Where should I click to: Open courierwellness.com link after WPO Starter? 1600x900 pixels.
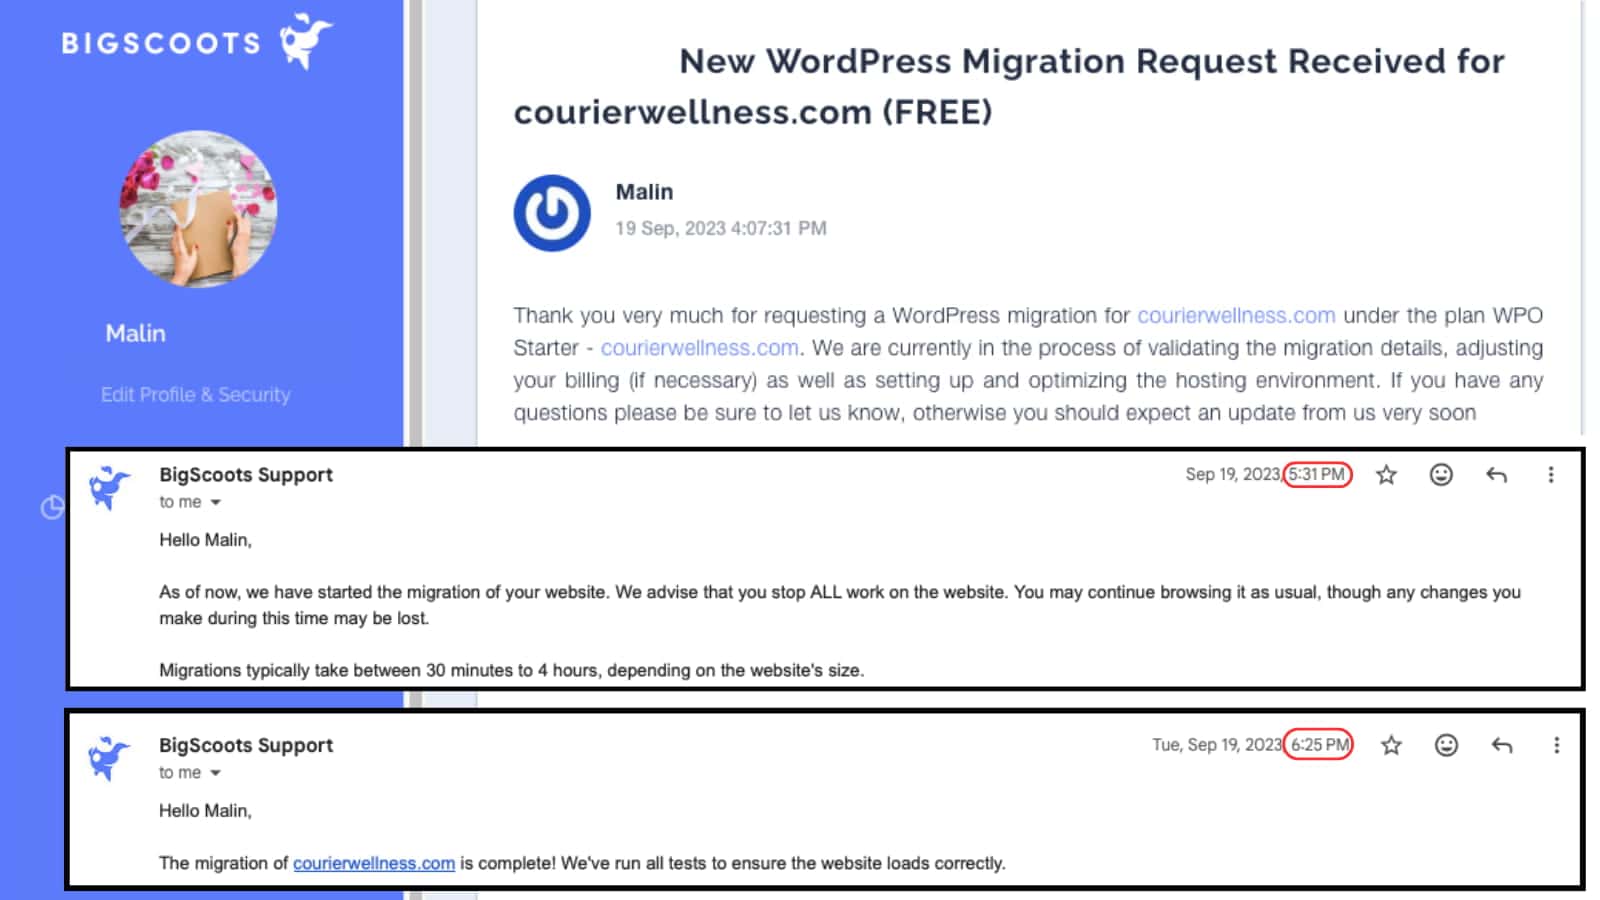699,348
